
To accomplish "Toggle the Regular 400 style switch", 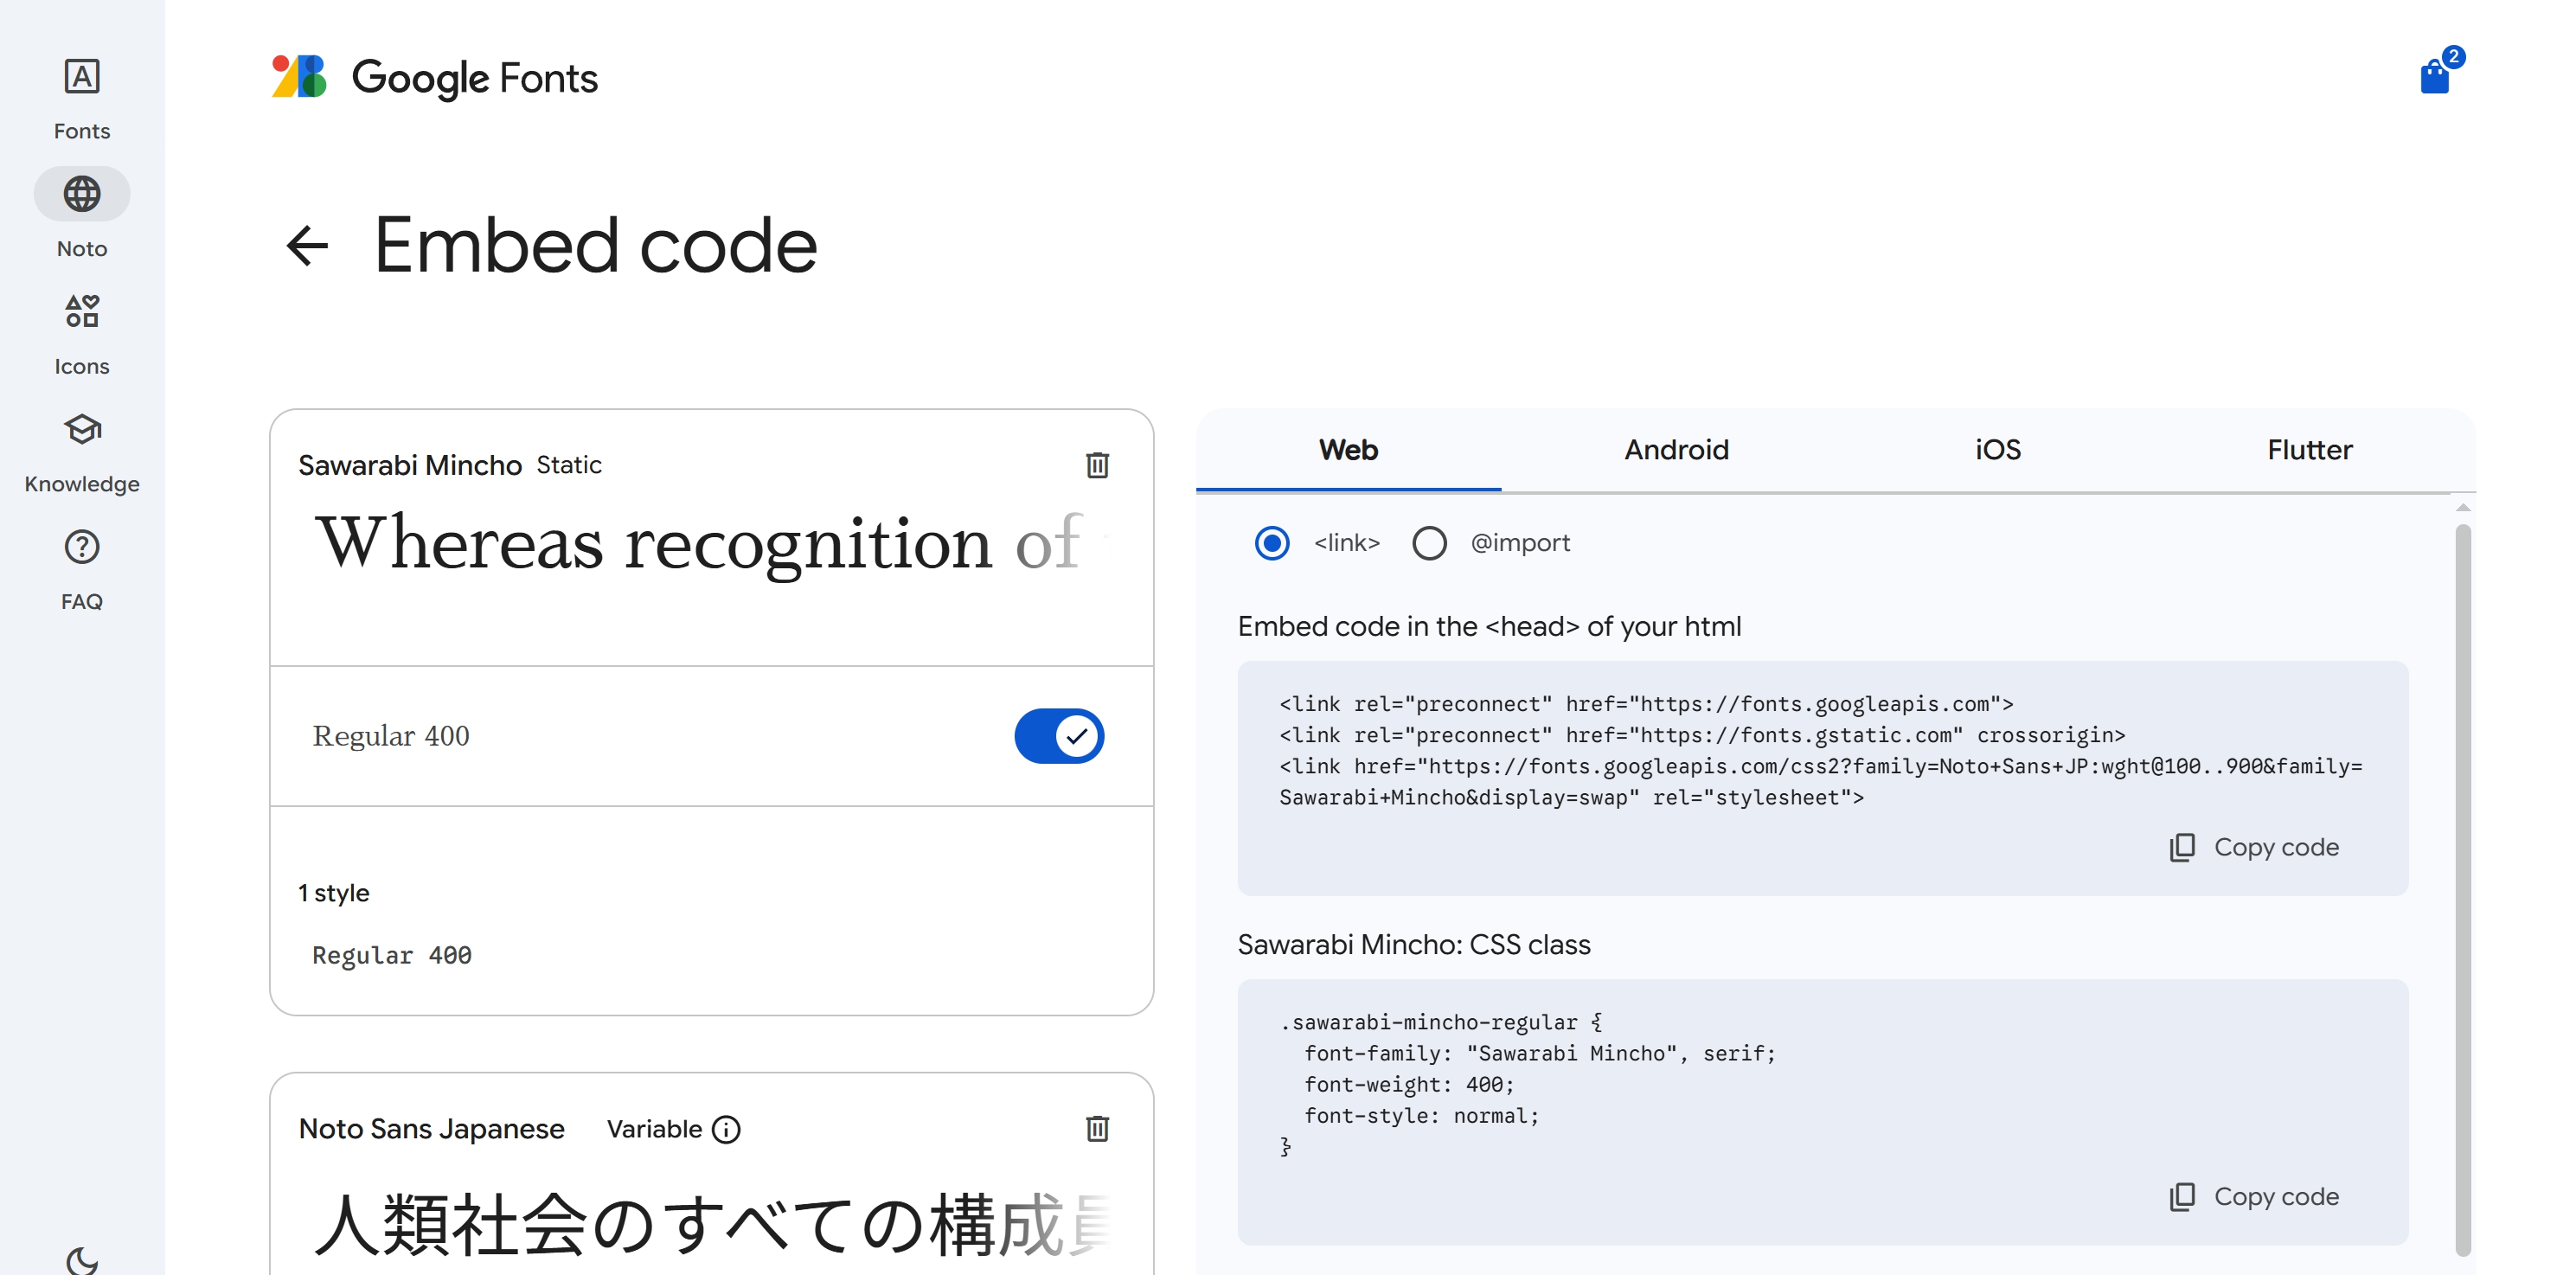I will tap(1059, 736).
